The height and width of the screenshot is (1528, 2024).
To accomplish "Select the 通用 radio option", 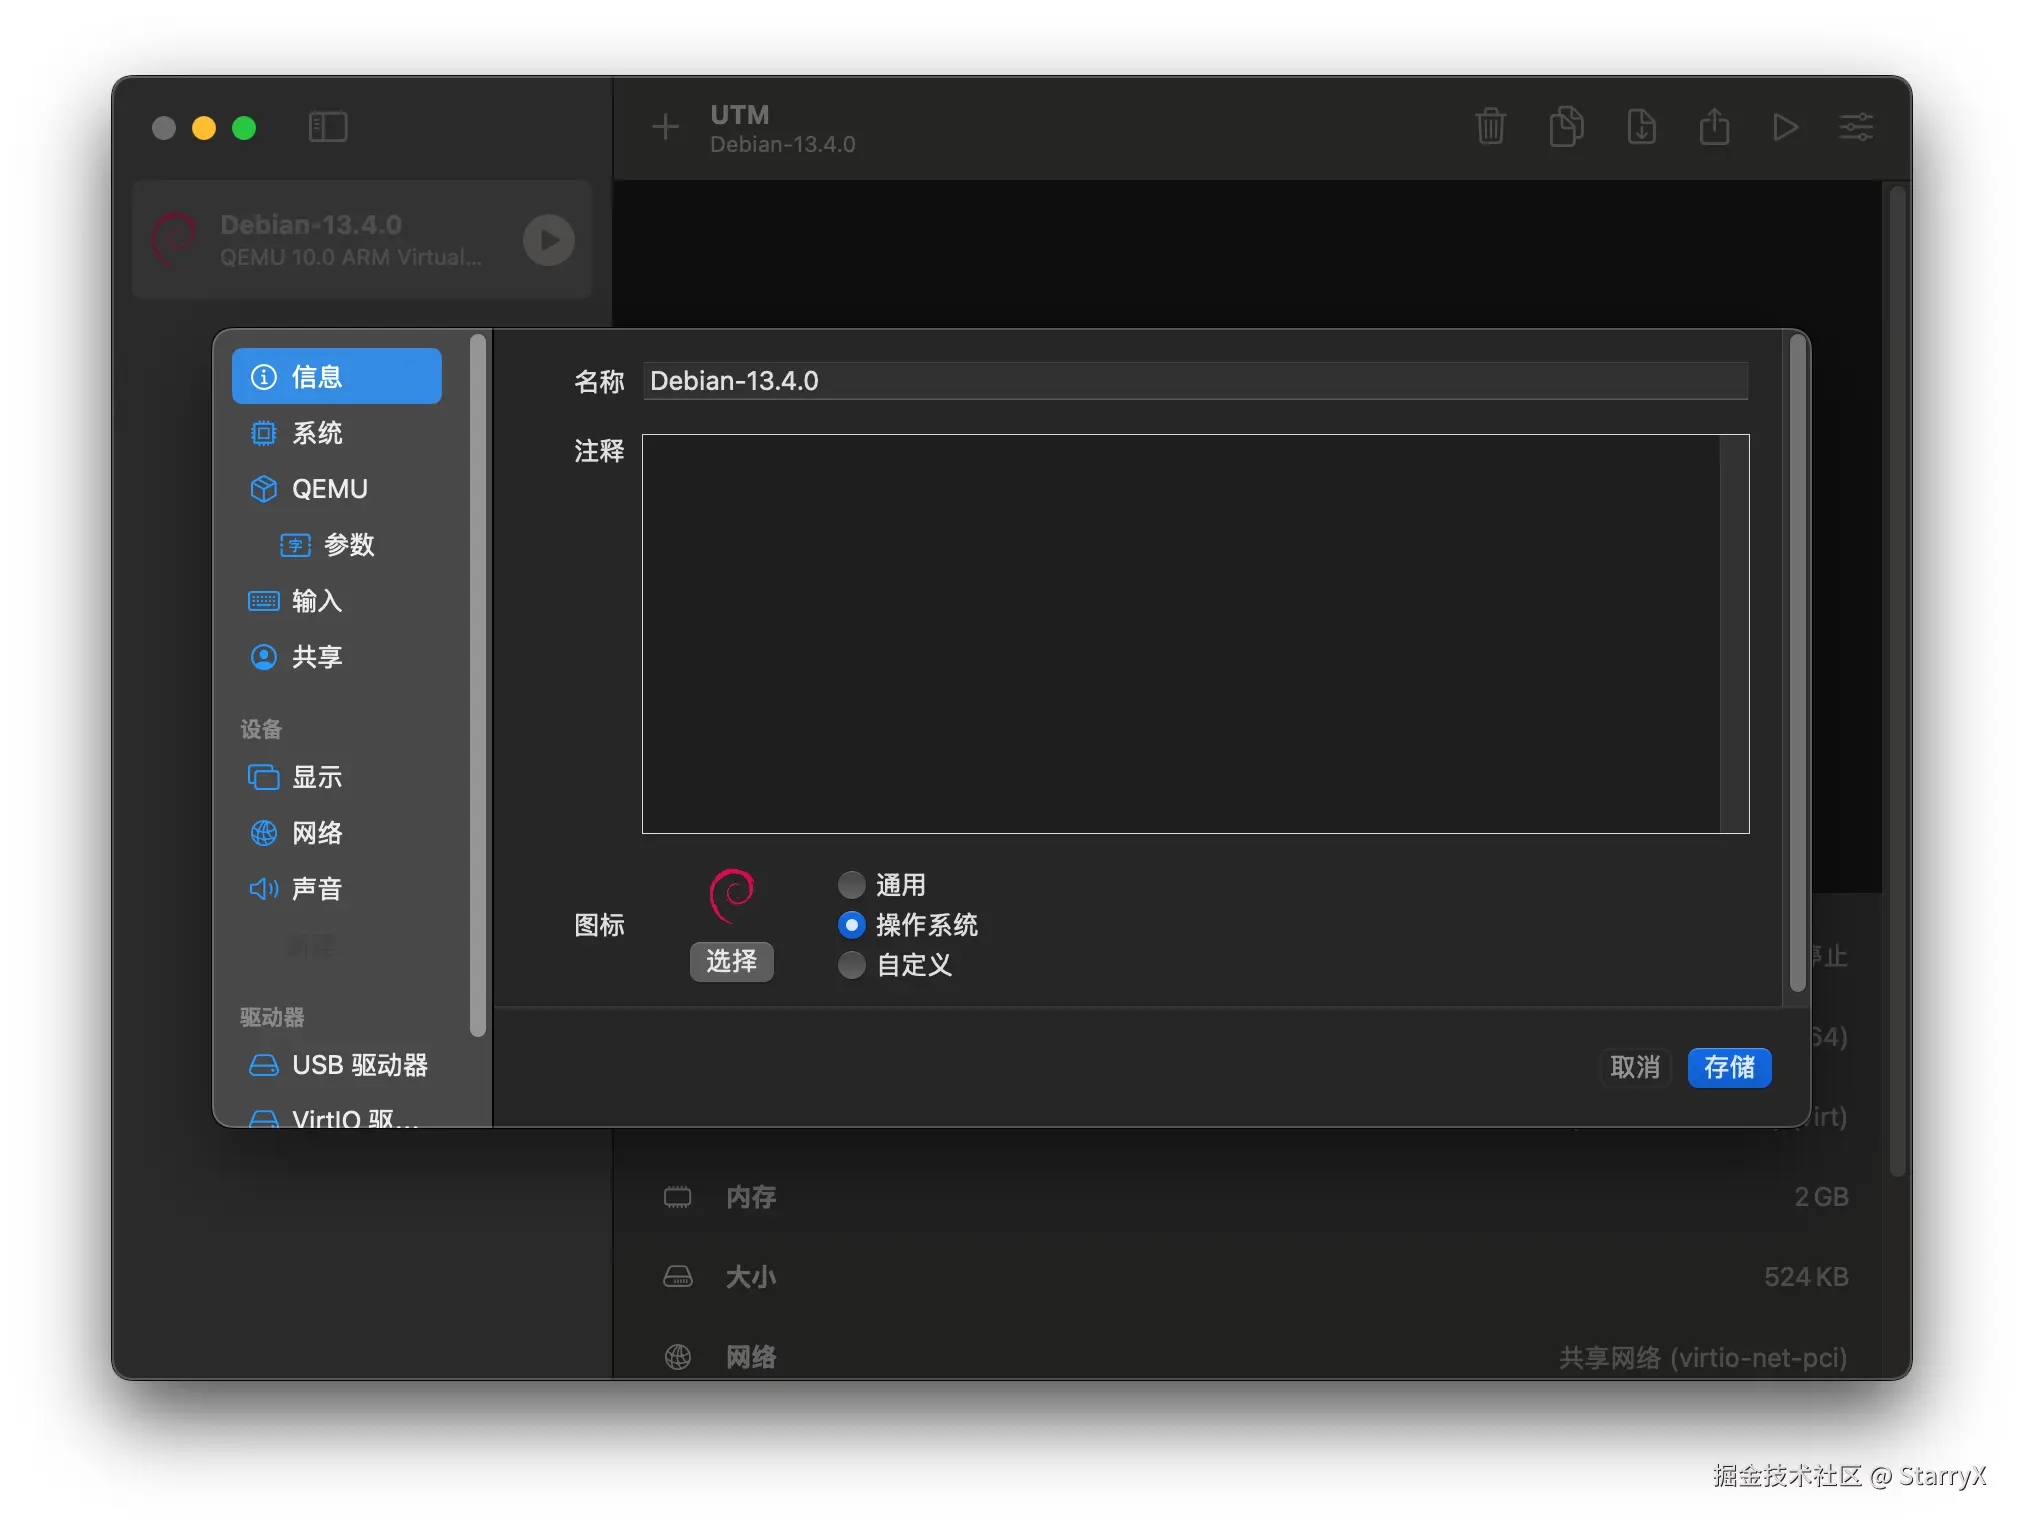I will 852,885.
